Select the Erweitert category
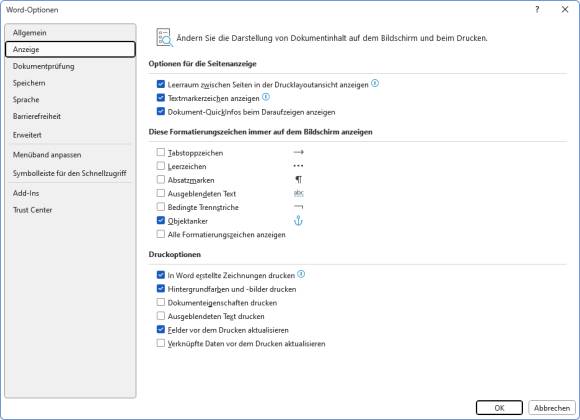Image resolution: width=580 pixels, height=420 pixels. (70, 135)
